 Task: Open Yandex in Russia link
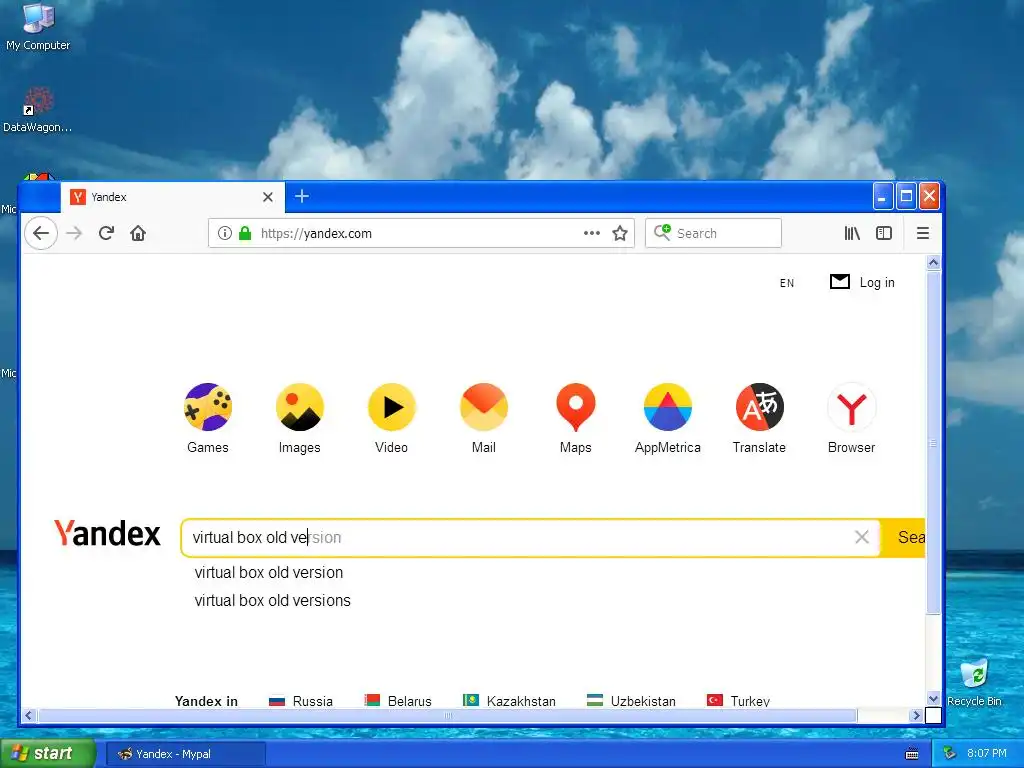point(301,701)
